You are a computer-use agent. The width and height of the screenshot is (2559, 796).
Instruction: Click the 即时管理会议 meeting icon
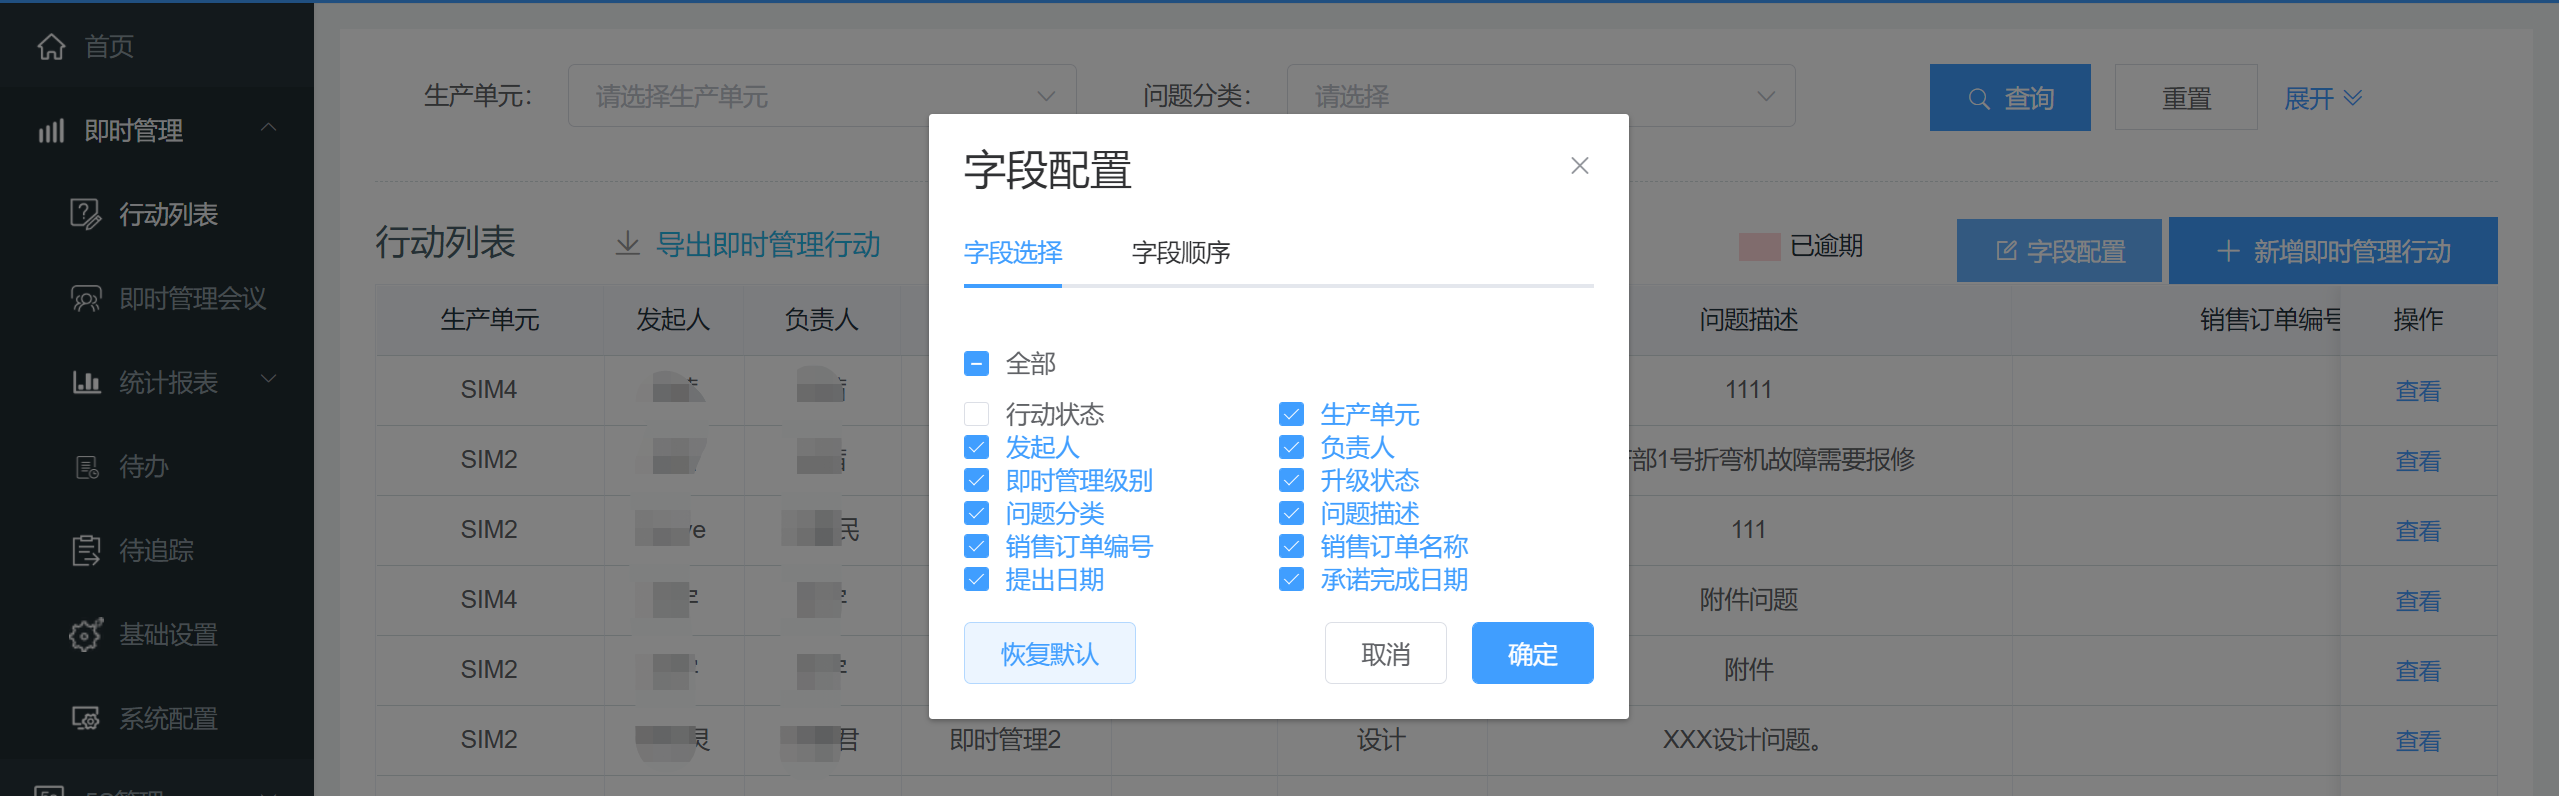pos(85,298)
